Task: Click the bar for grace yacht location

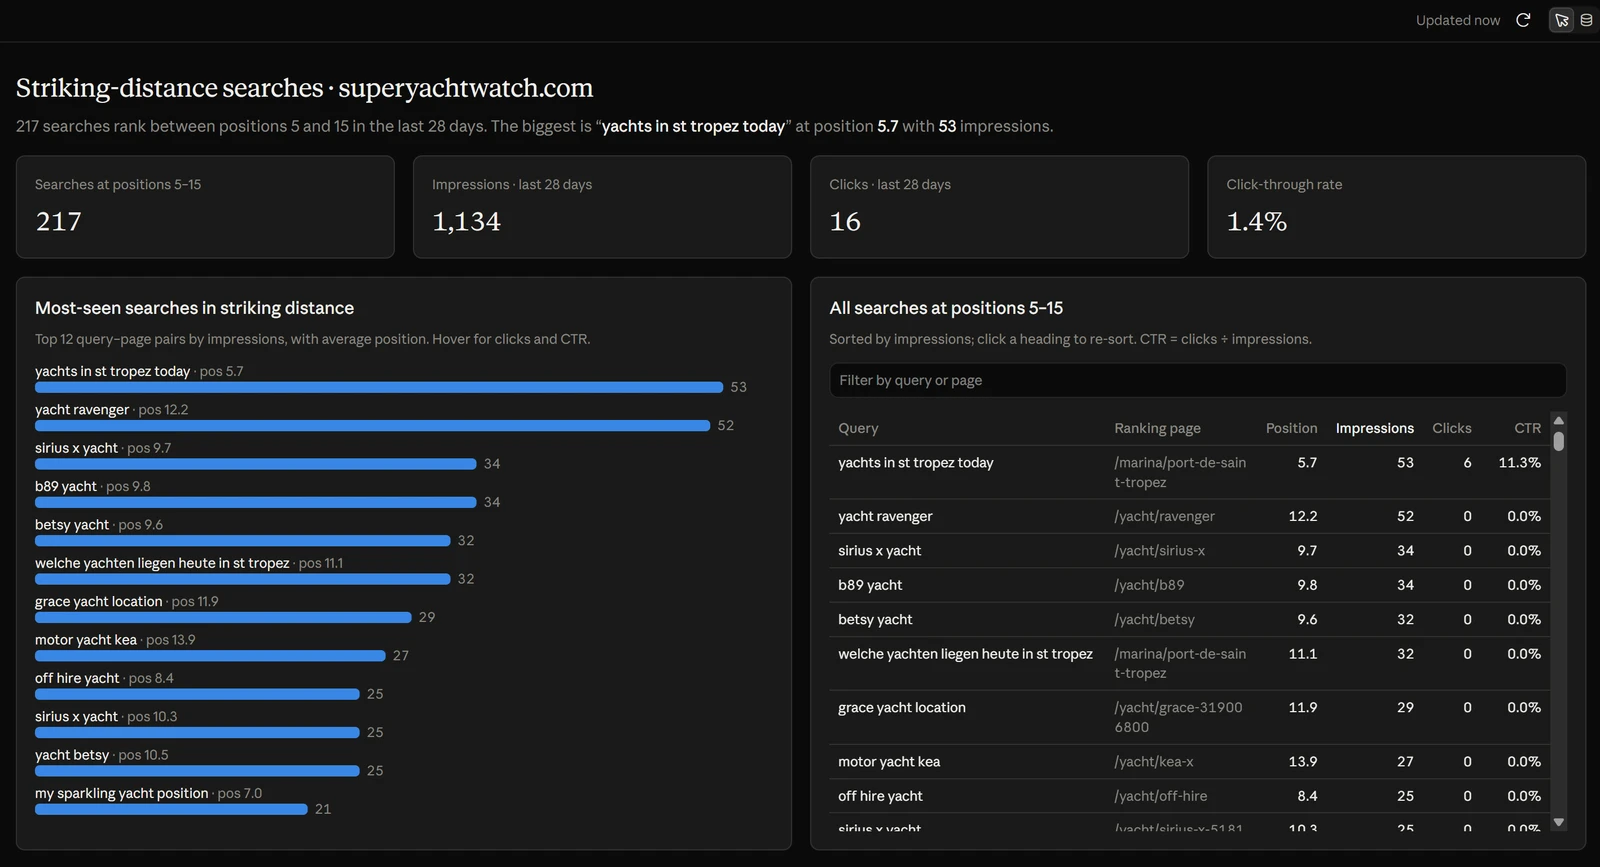Action: point(223,618)
